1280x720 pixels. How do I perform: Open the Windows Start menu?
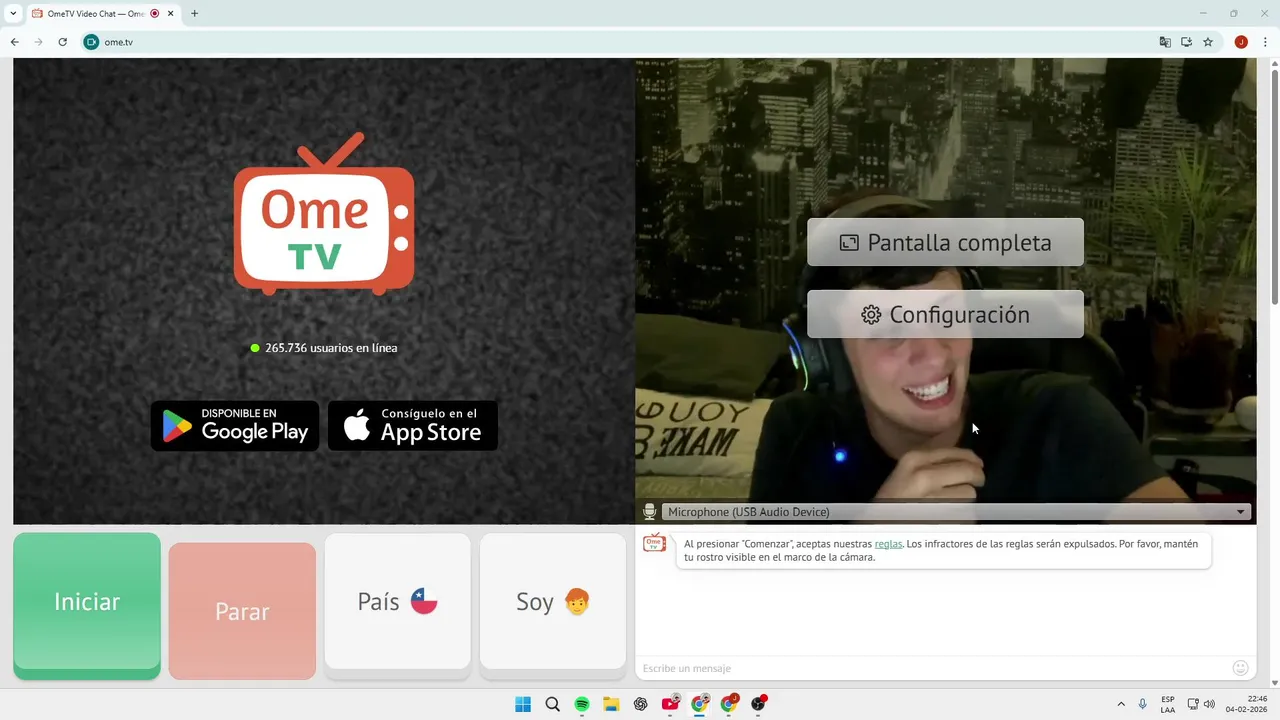pos(523,704)
